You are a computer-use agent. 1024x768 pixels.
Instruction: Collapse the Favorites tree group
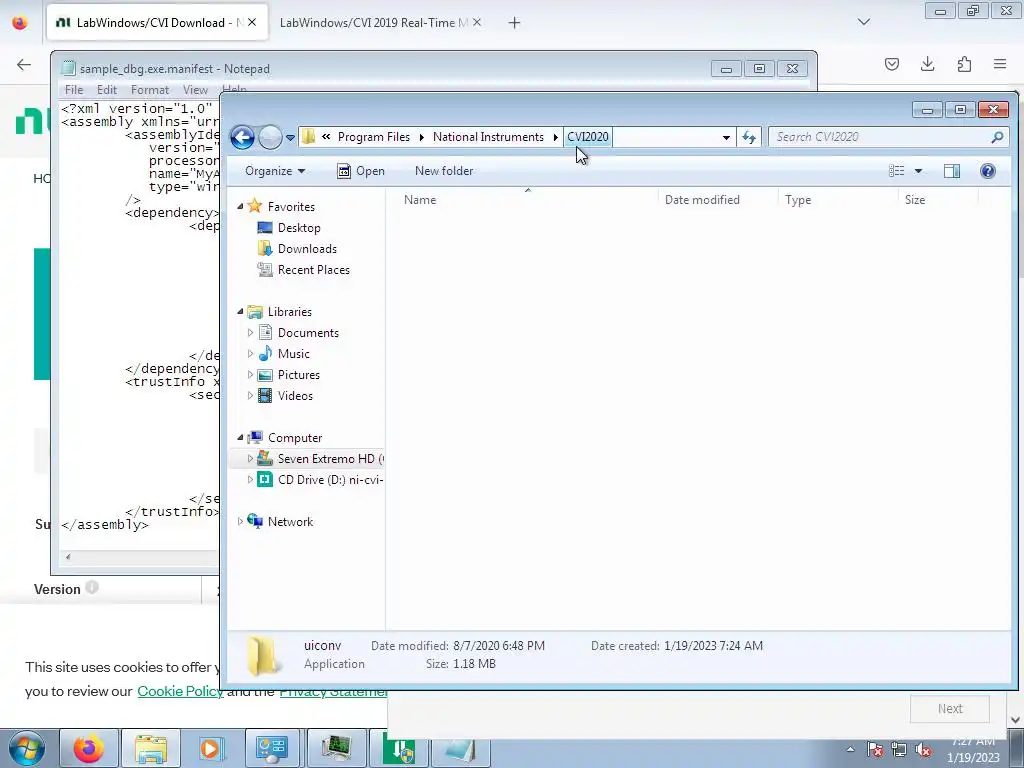[240, 206]
